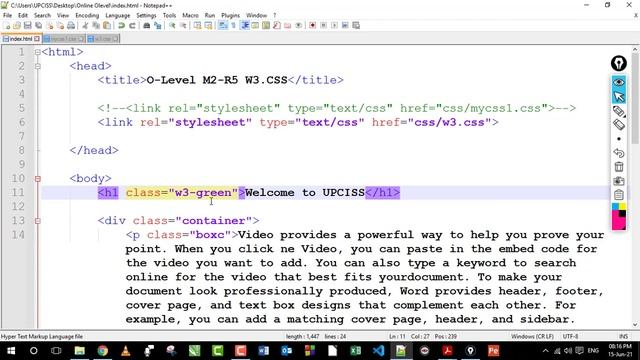640x360 pixels.
Task: Pick the yellow color swatch
Action: click(622, 207)
